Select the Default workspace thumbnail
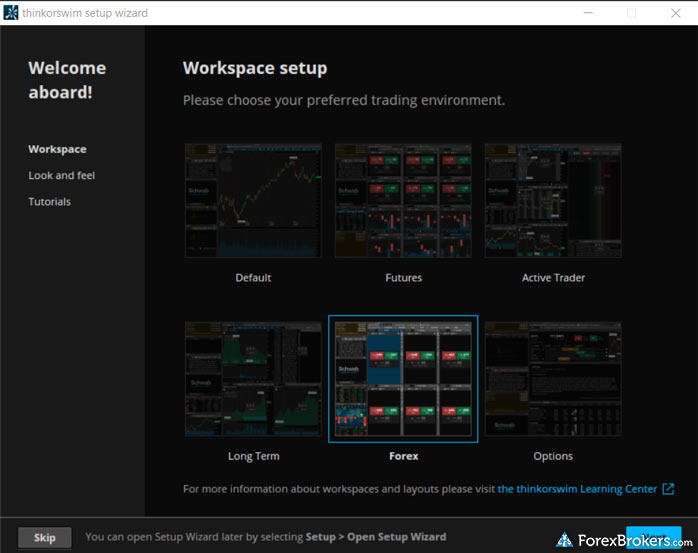The image size is (698, 553). click(x=253, y=200)
